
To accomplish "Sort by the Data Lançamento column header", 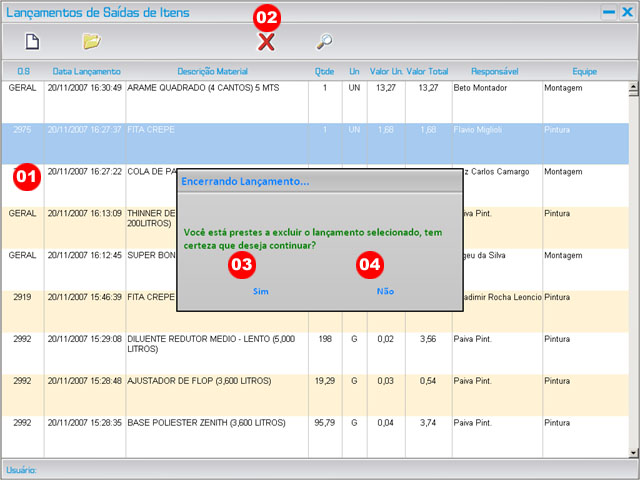I will point(86,72).
